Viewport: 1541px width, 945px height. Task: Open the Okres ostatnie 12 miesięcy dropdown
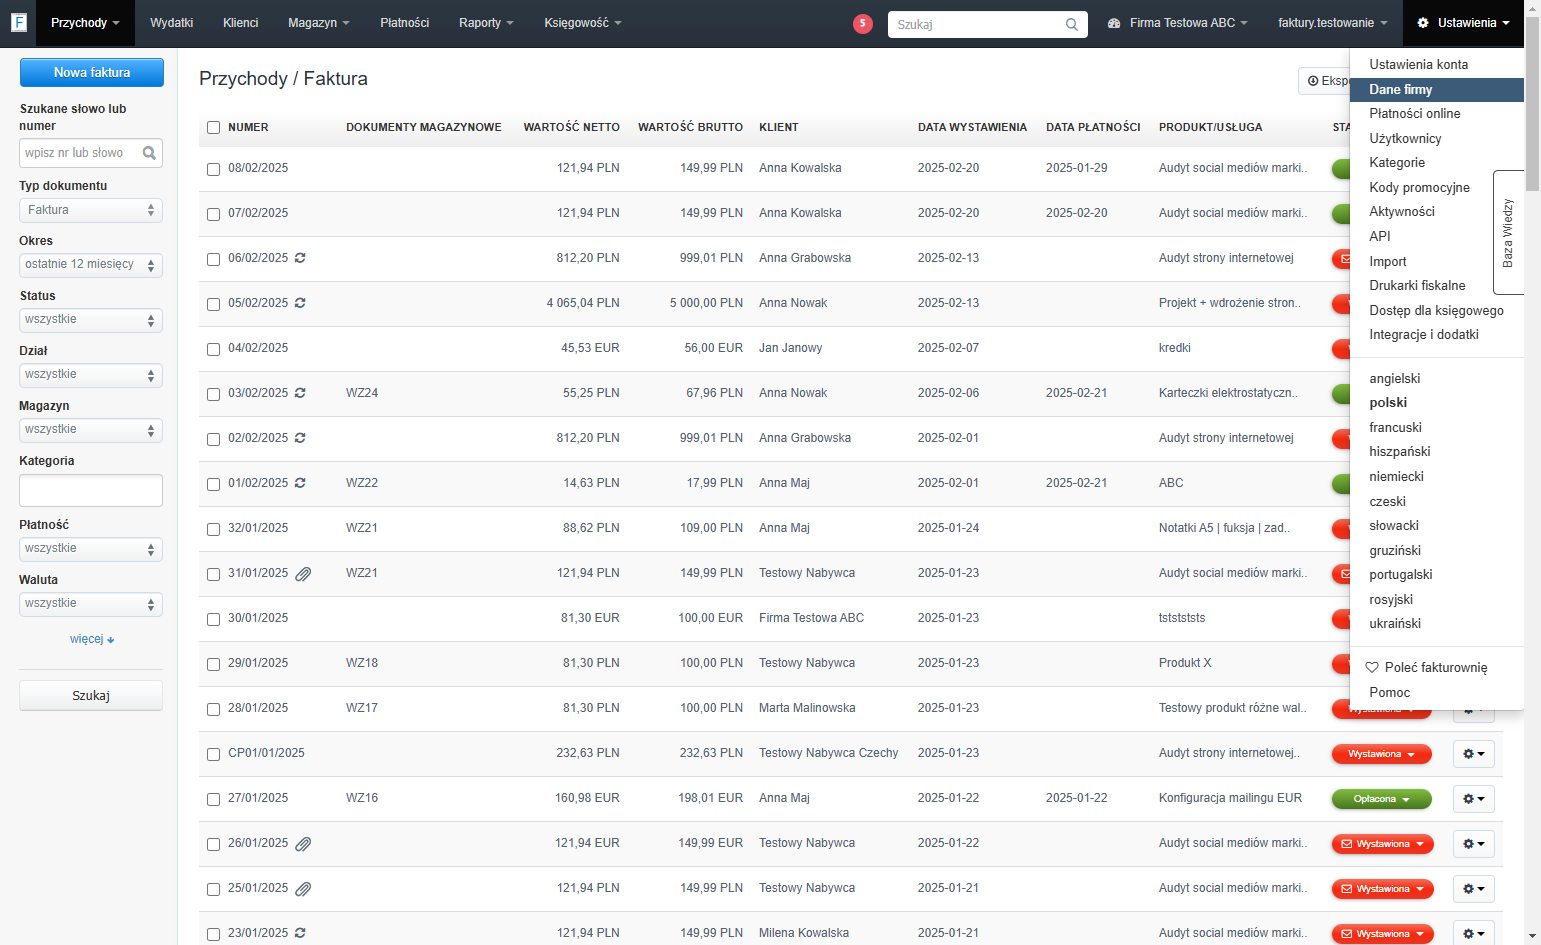91,265
